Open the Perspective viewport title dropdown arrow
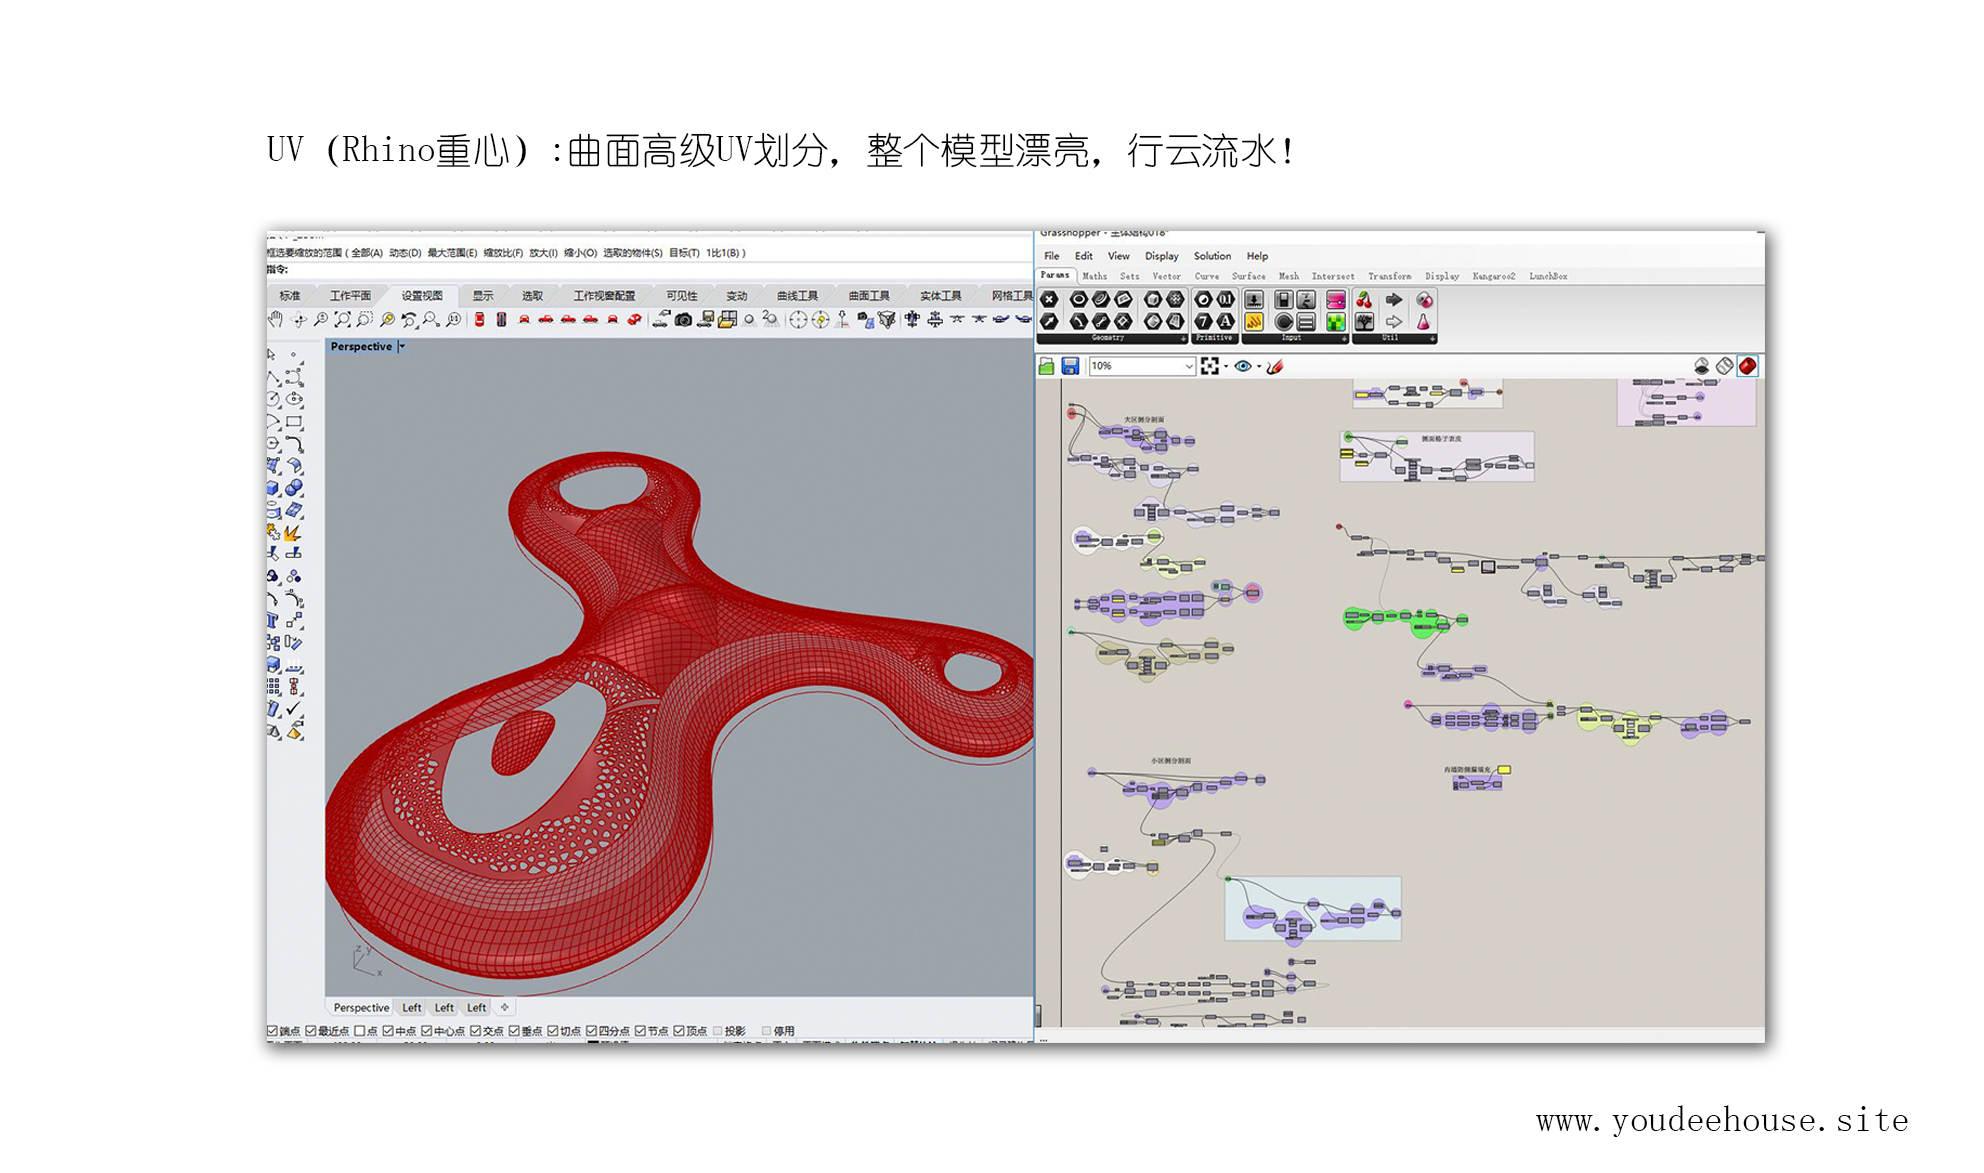This screenshot has width=1984, height=1173. click(402, 347)
